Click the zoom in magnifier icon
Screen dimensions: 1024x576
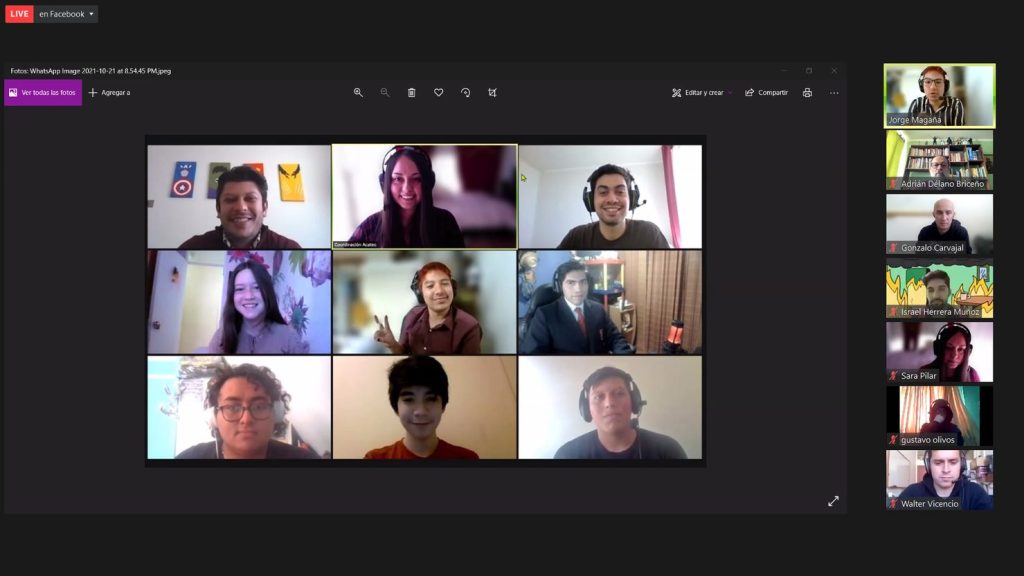pos(358,93)
